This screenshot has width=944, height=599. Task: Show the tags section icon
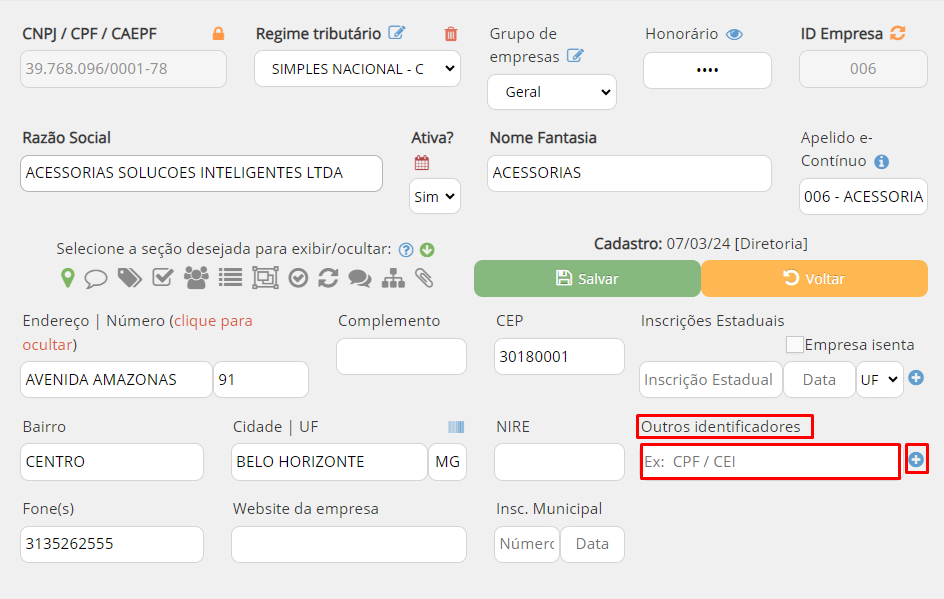coord(129,278)
